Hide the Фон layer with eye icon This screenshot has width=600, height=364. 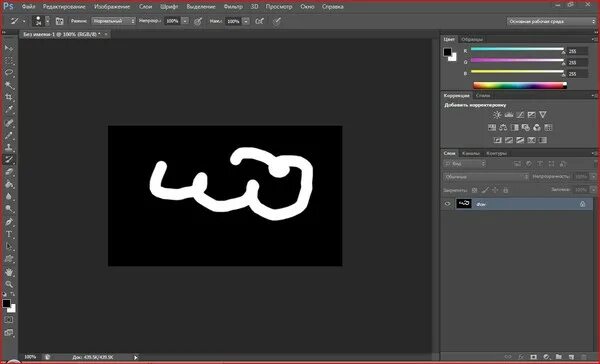tap(447, 204)
